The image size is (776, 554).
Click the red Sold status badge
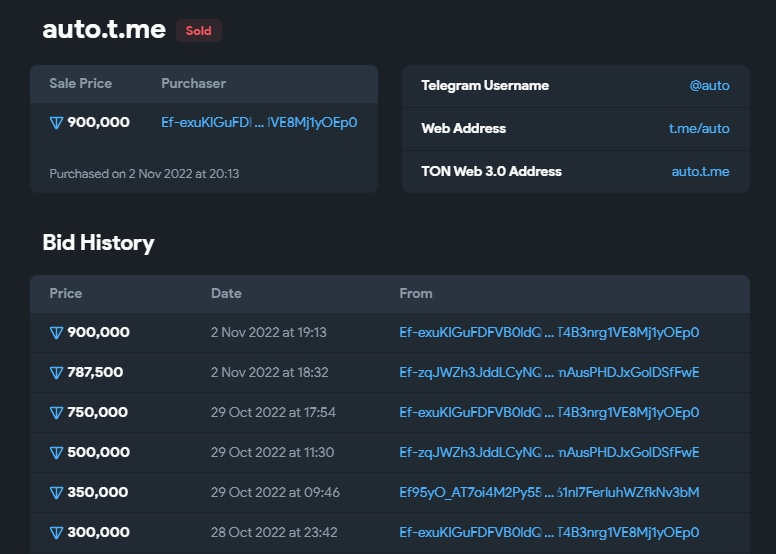pyautogui.click(x=198, y=31)
